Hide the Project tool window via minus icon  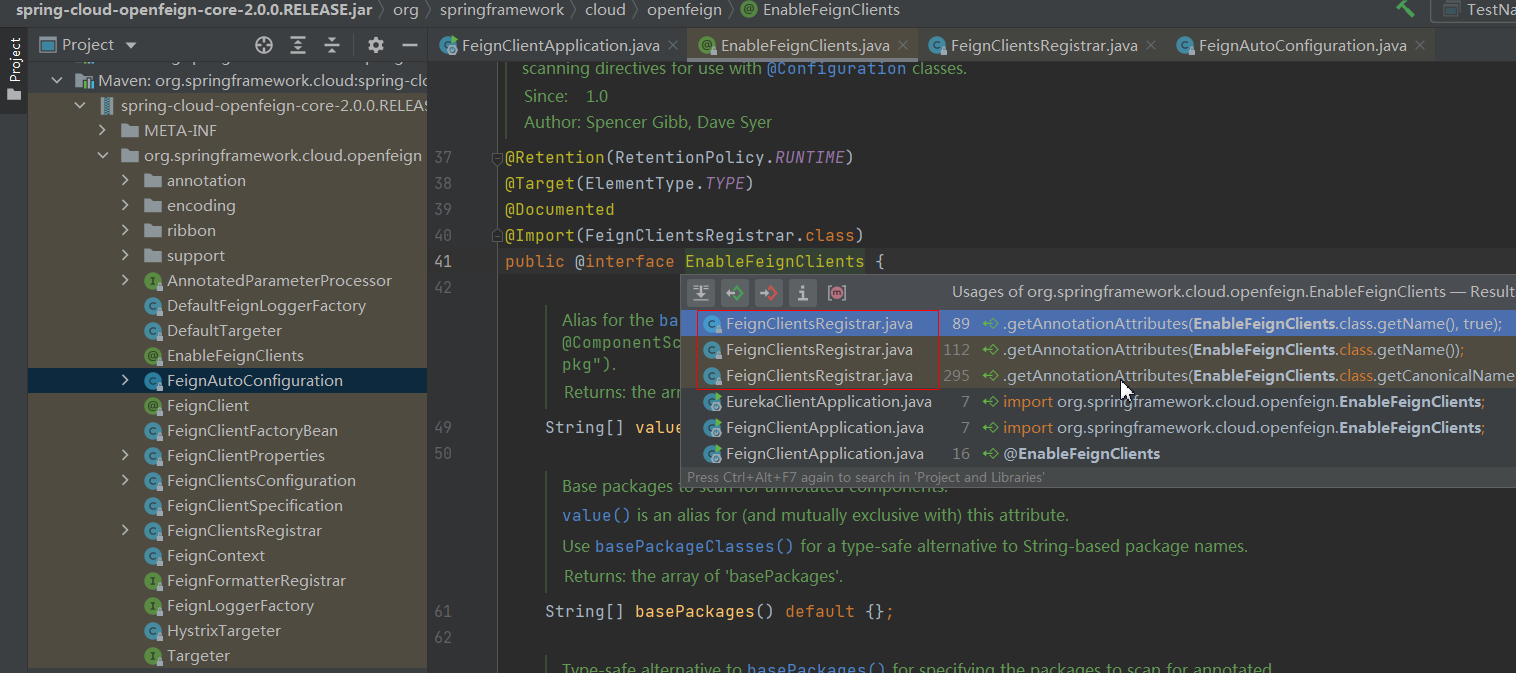tap(409, 45)
